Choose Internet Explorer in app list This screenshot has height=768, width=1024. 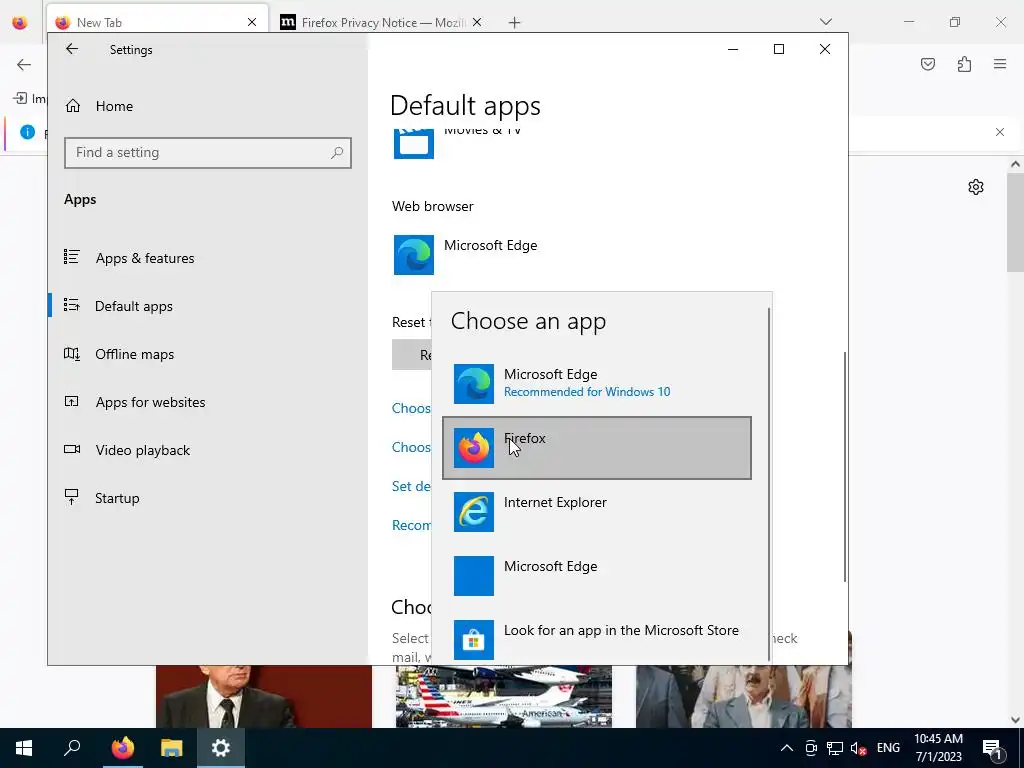pyautogui.click(x=597, y=511)
